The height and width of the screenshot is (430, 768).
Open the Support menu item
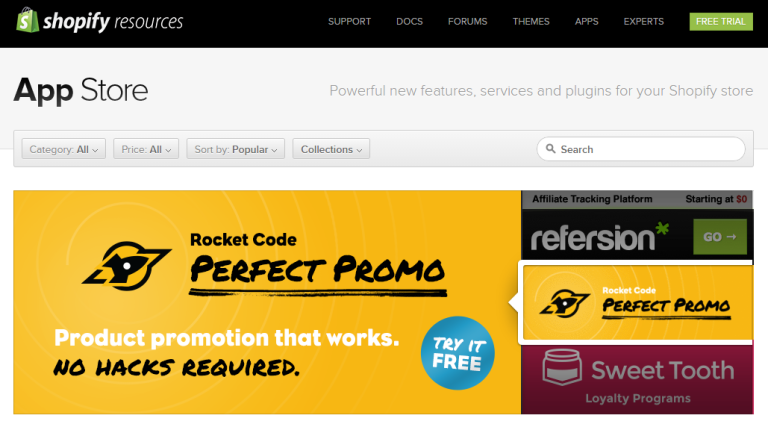tap(349, 21)
